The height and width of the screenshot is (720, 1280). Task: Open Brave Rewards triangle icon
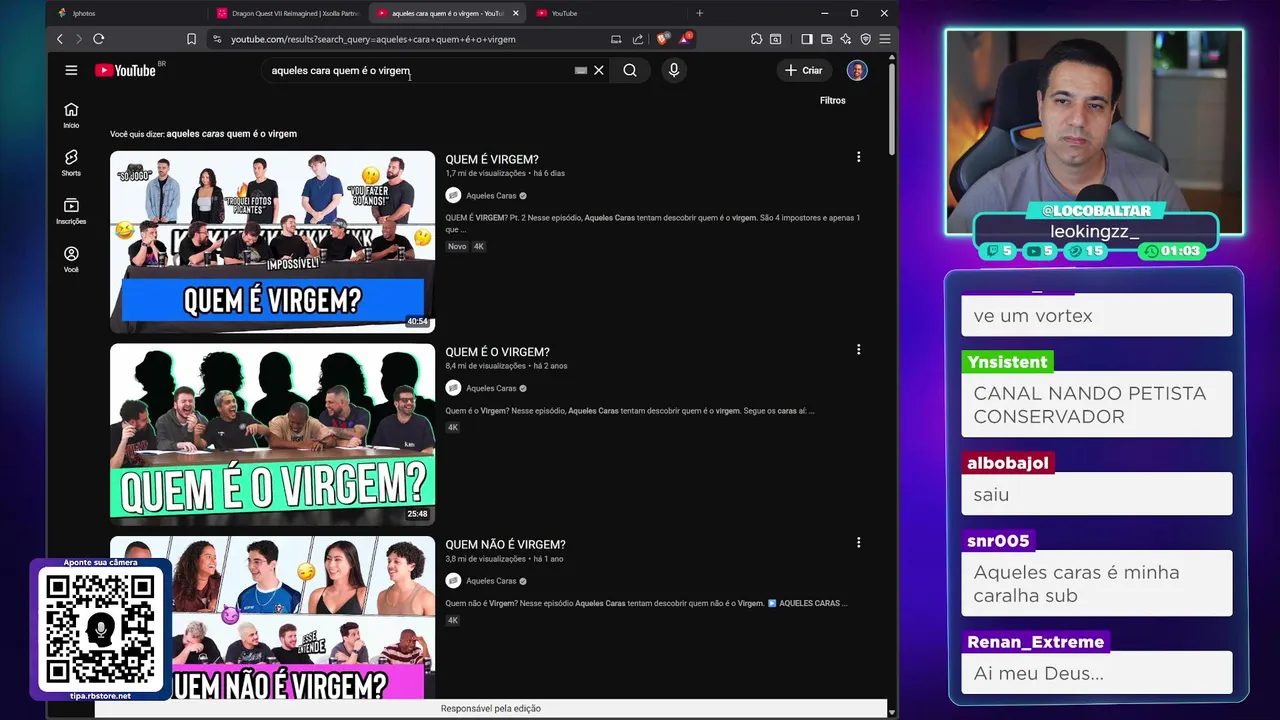tap(685, 38)
